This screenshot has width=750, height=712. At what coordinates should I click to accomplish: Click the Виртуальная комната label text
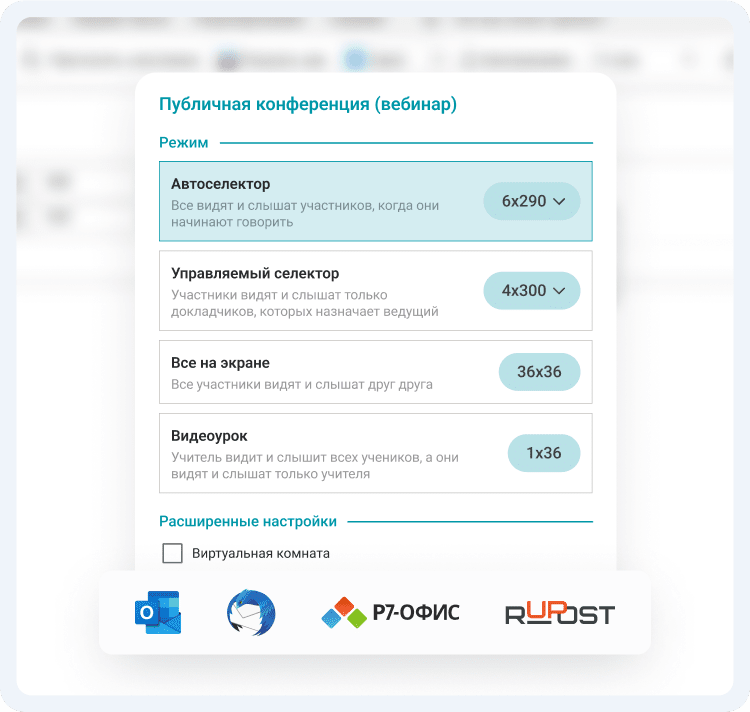click(261, 553)
